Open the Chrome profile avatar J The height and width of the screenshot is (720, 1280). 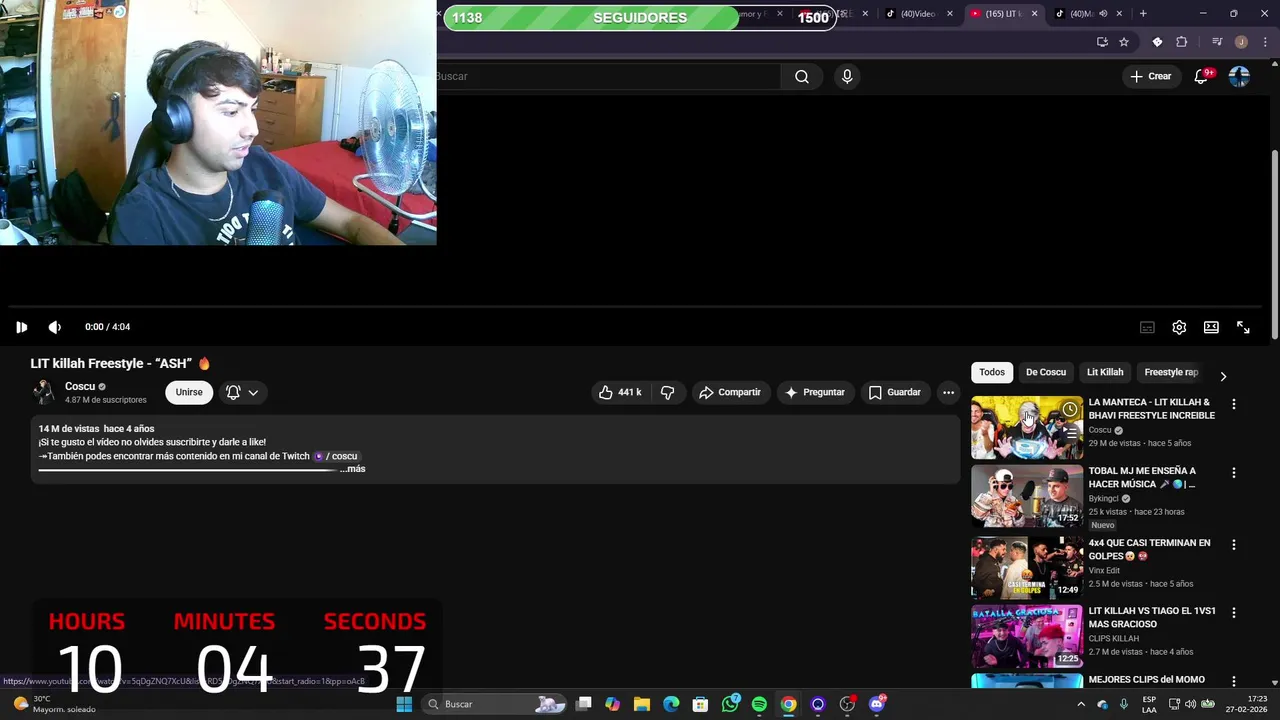coord(1241,42)
